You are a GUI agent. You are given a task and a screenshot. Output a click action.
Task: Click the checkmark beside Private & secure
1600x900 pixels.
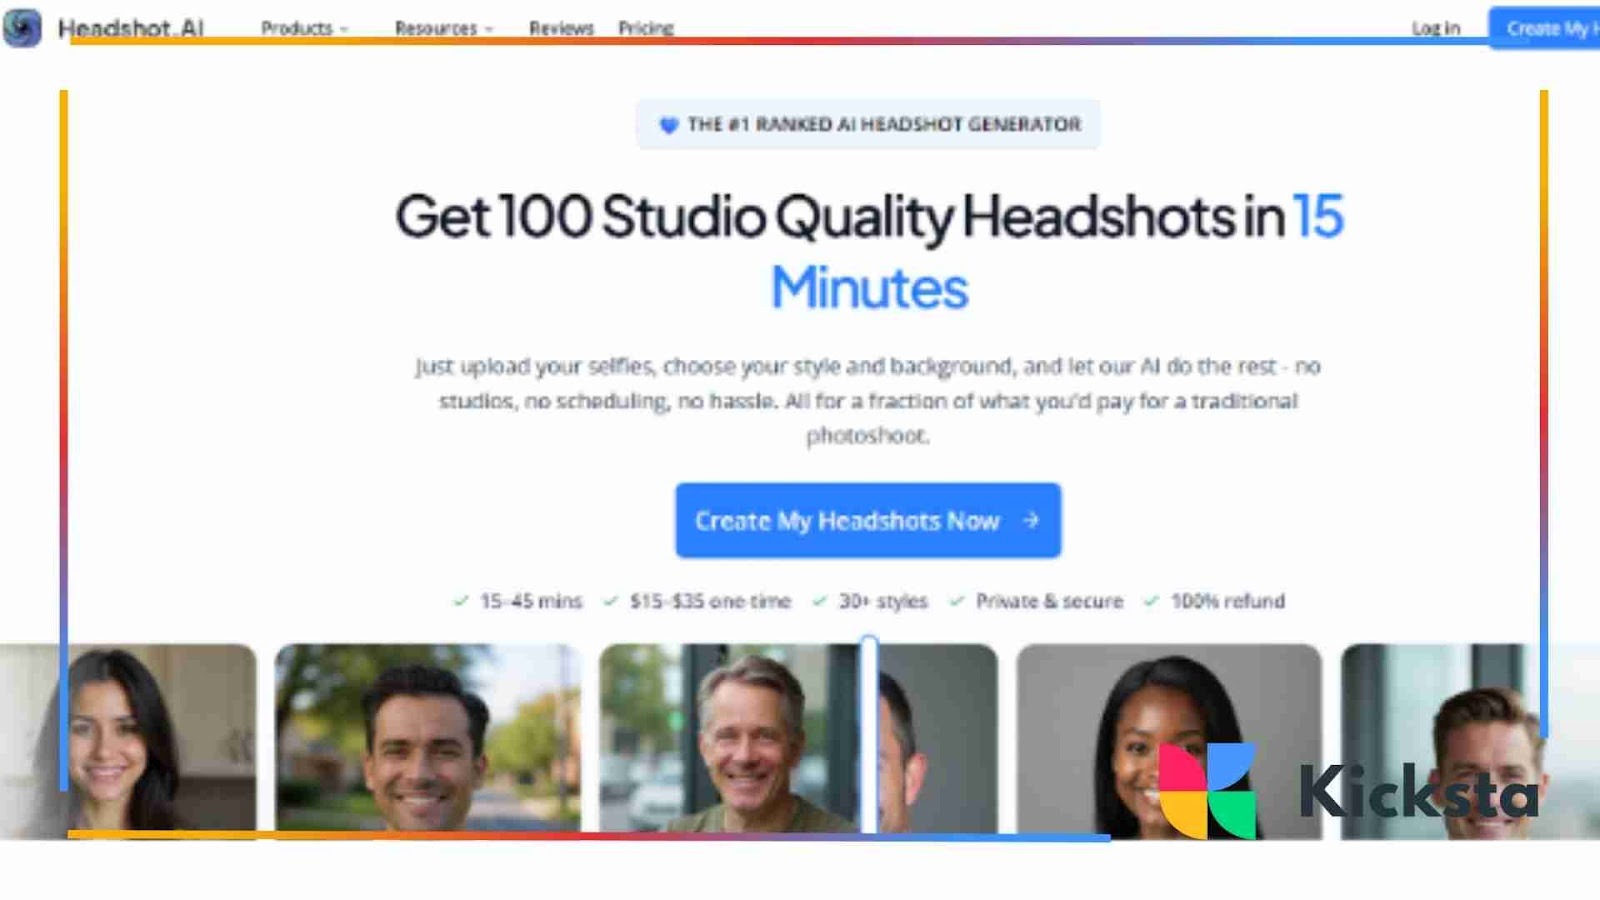(957, 601)
